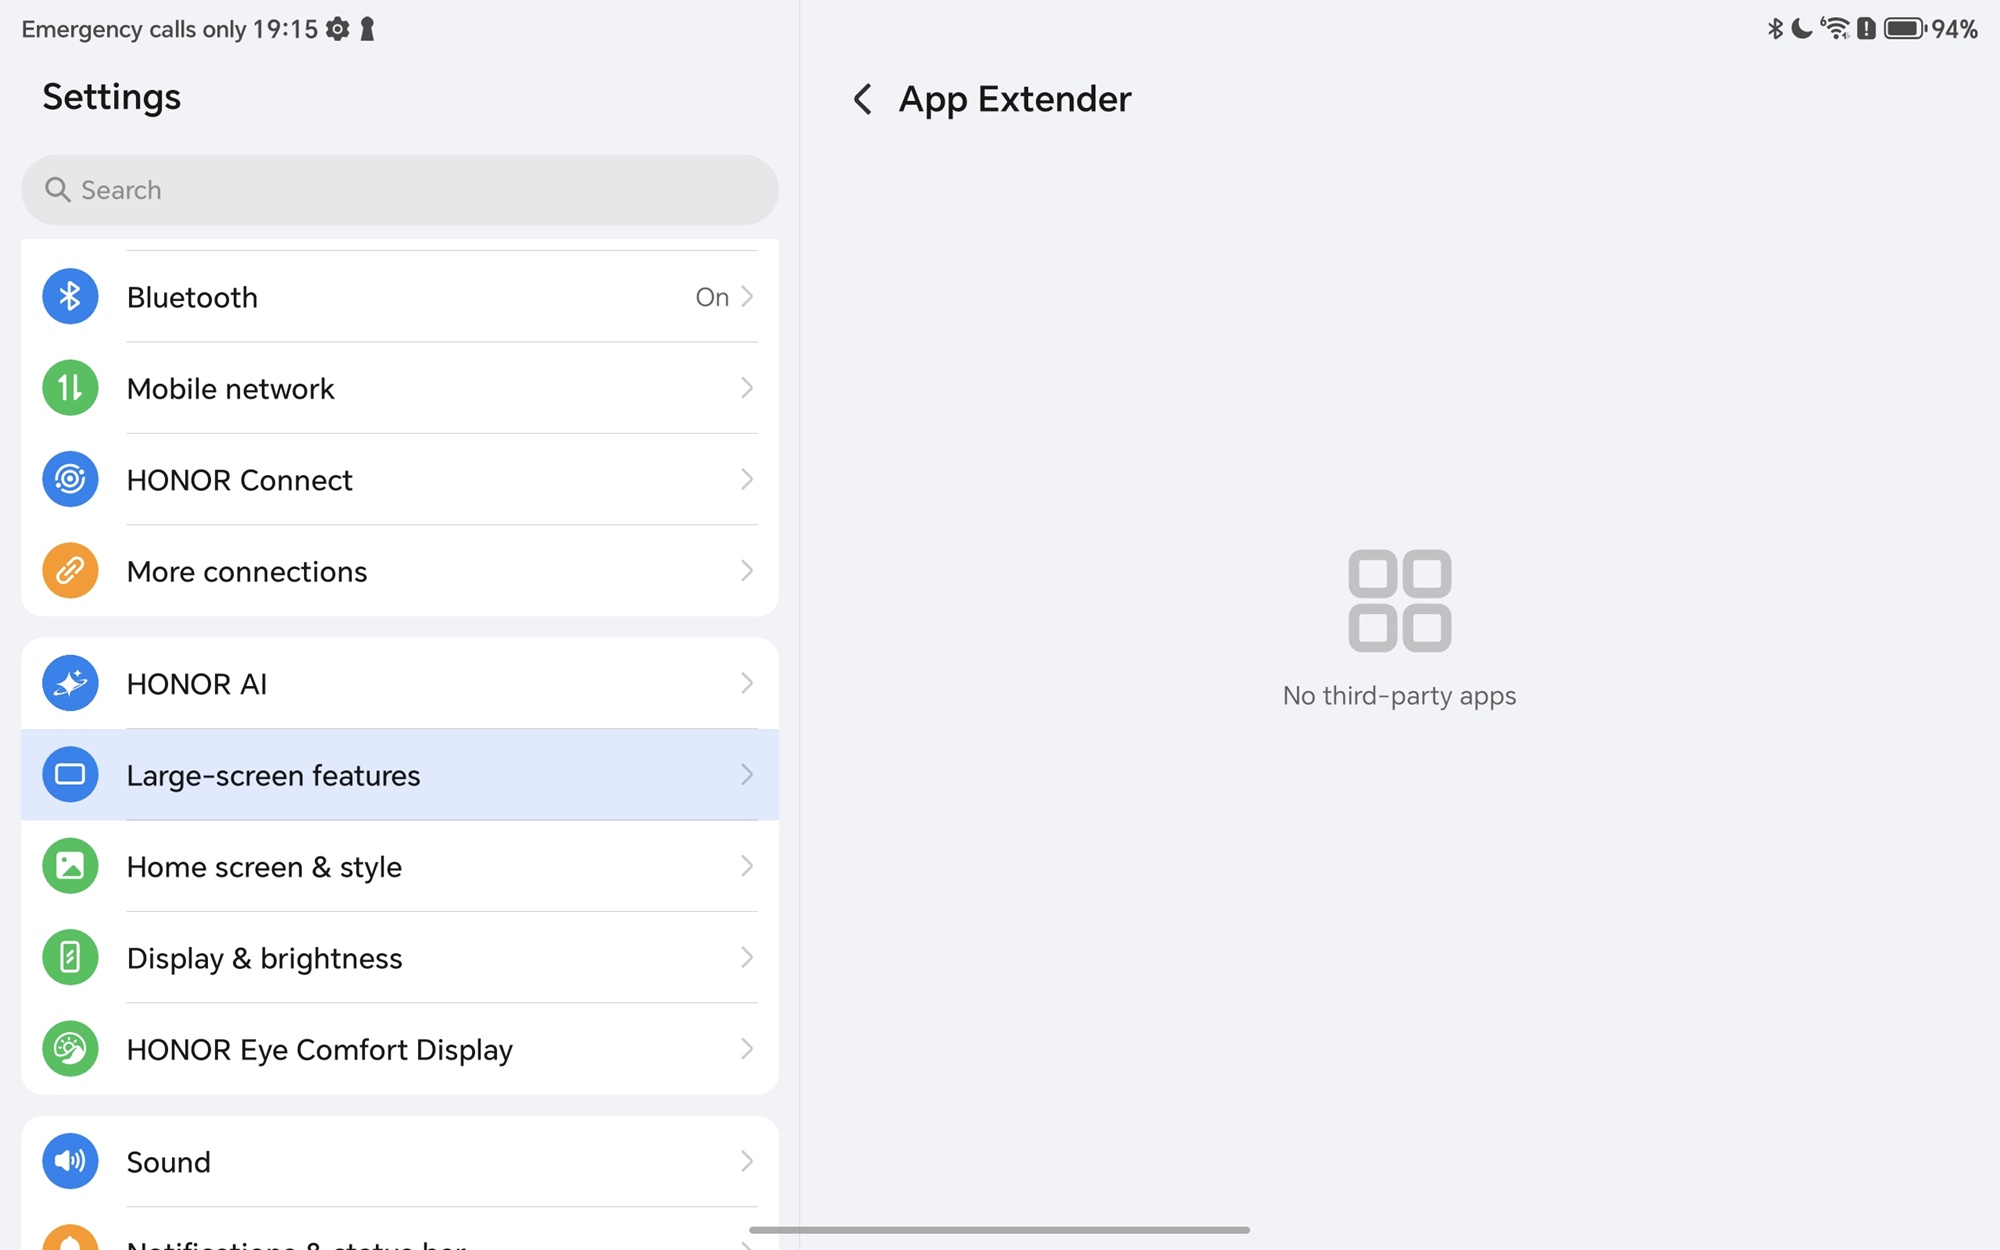2000x1250 pixels.
Task: Expand Mobile network via its chevron
Action: pos(747,388)
